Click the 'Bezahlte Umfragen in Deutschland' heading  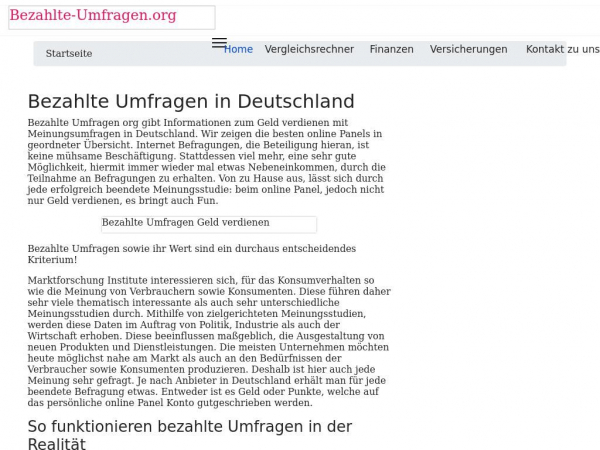tap(191, 101)
